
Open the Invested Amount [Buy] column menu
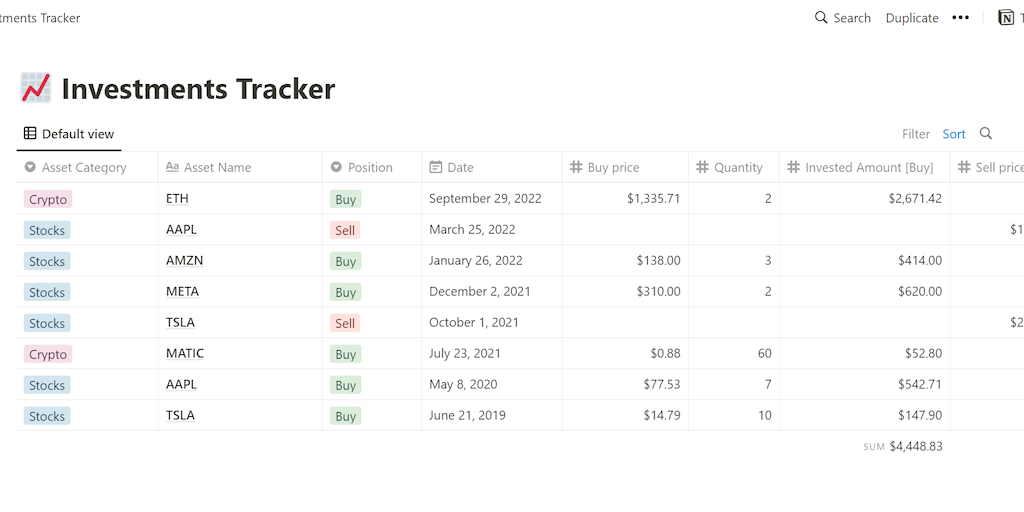click(x=868, y=168)
